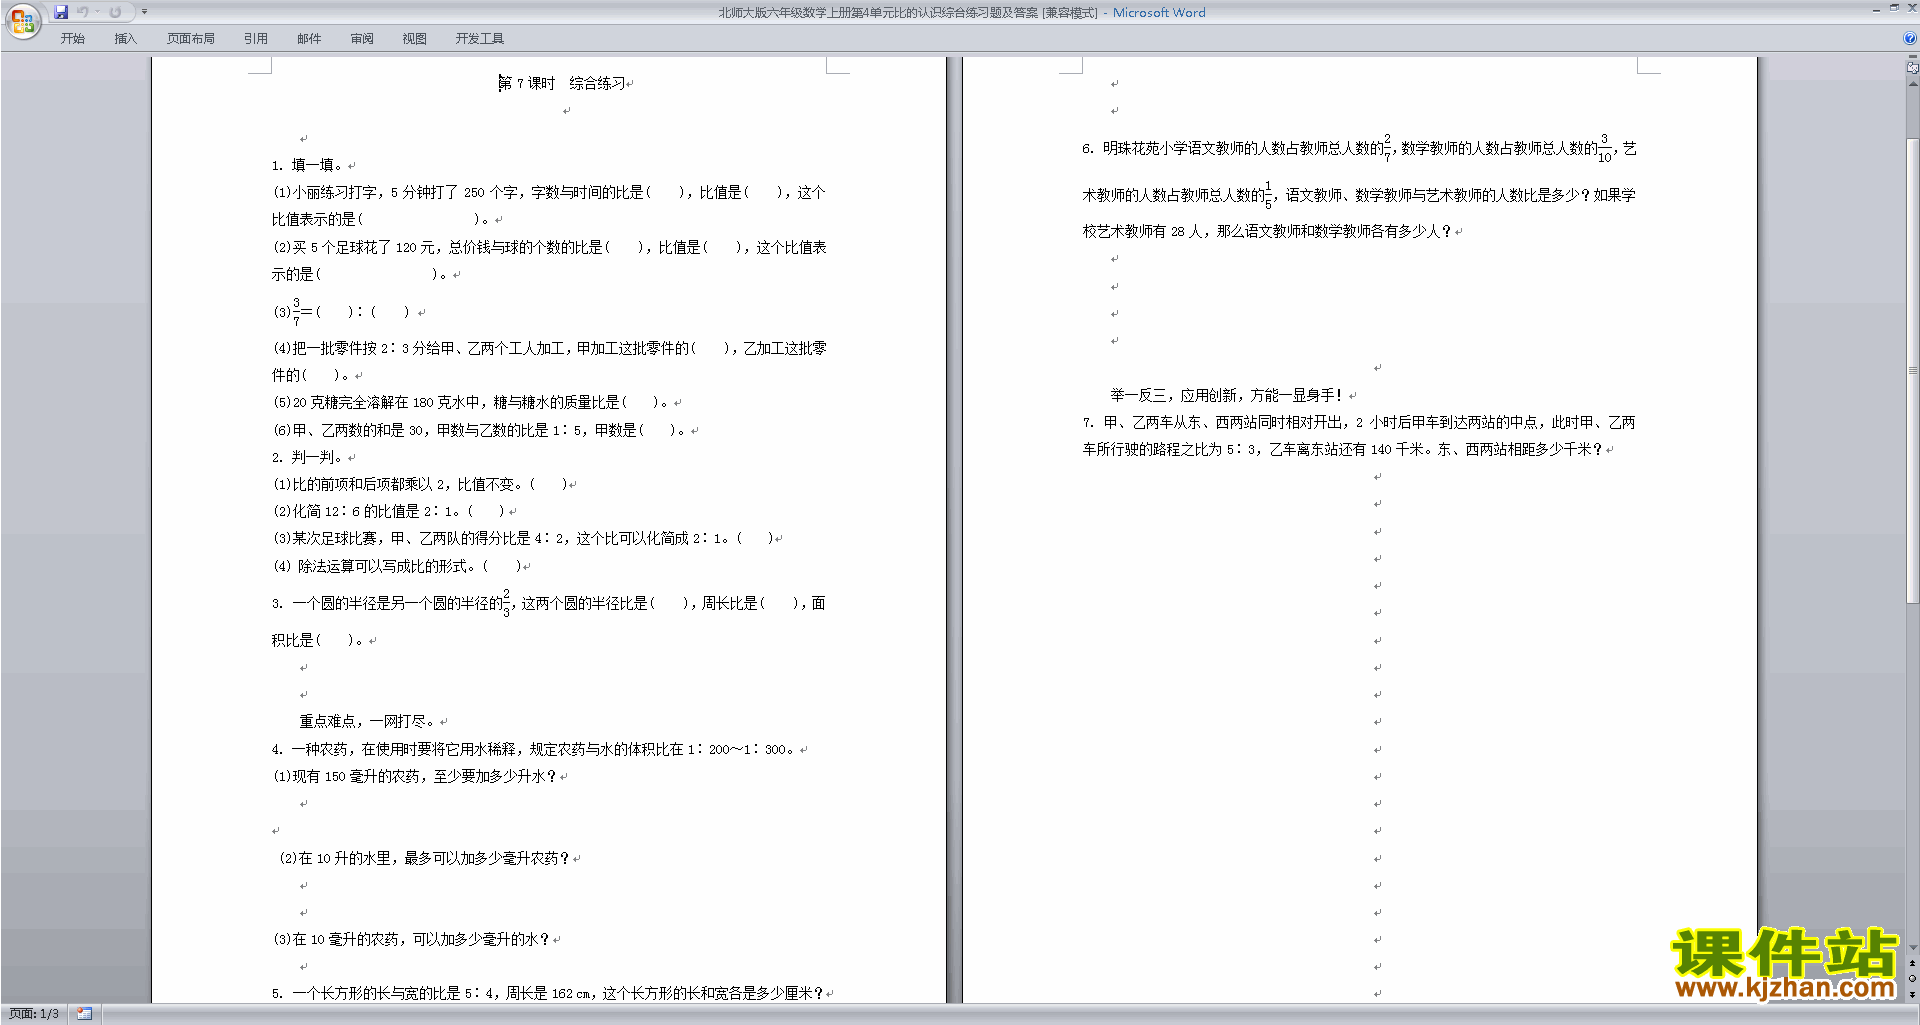Click the heading 2. 判一判。
The image size is (1920, 1025).
click(308, 457)
